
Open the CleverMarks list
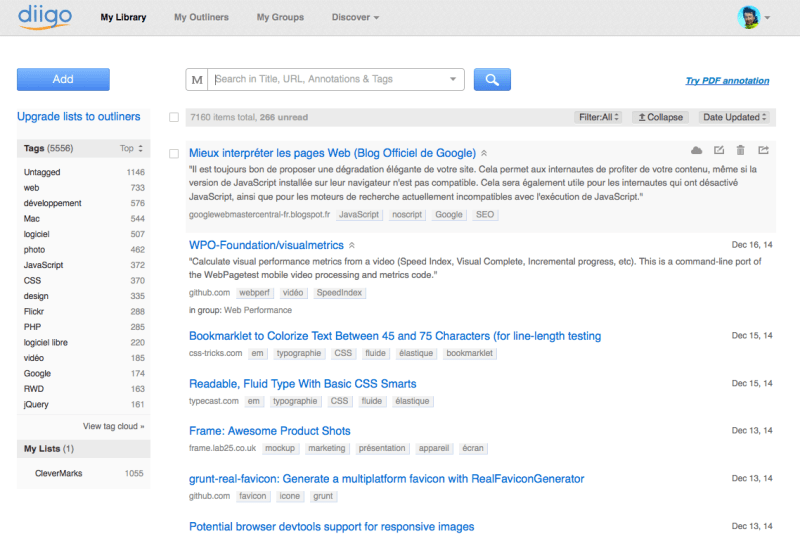(59, 473)
